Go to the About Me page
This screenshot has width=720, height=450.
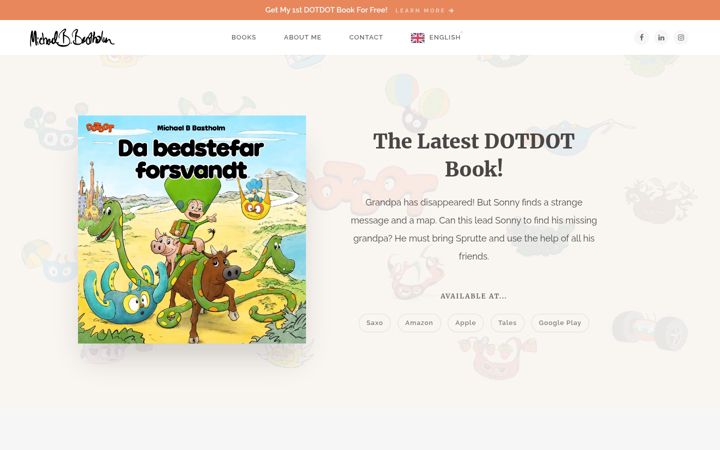pyautogui.click(x=303, y=37)
